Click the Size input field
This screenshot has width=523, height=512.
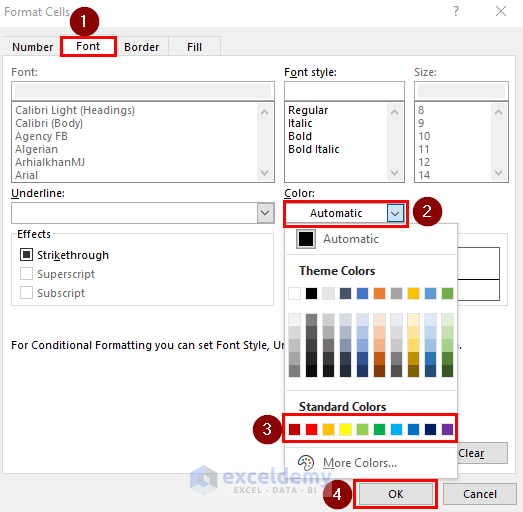pyautogui.click(x=461, y=91)
